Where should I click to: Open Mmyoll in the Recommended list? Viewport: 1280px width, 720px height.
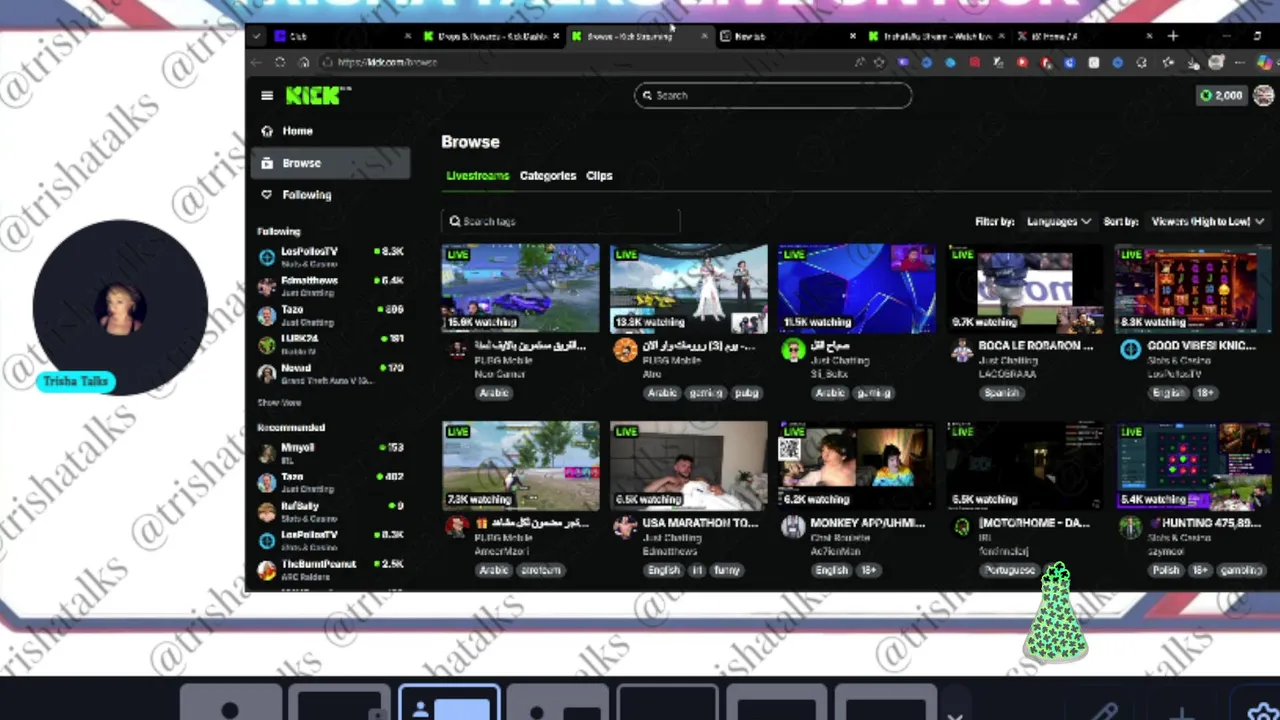click(330, 453)
